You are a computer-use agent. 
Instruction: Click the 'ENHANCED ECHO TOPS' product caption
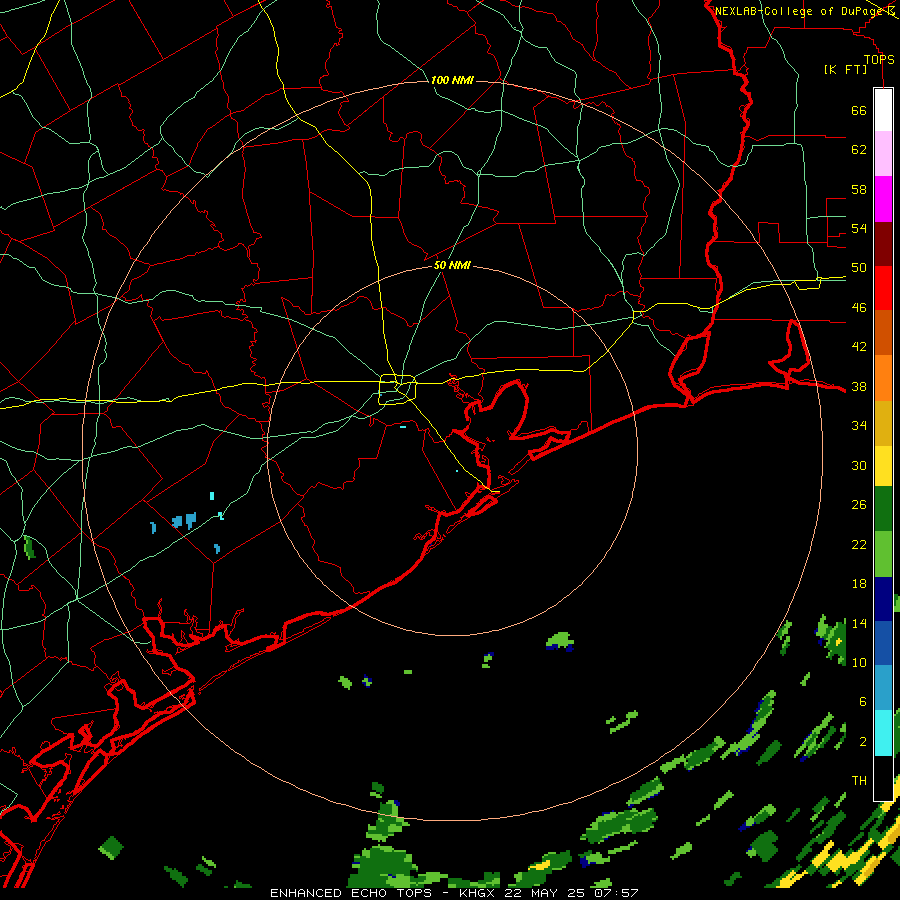click(351, 893)
